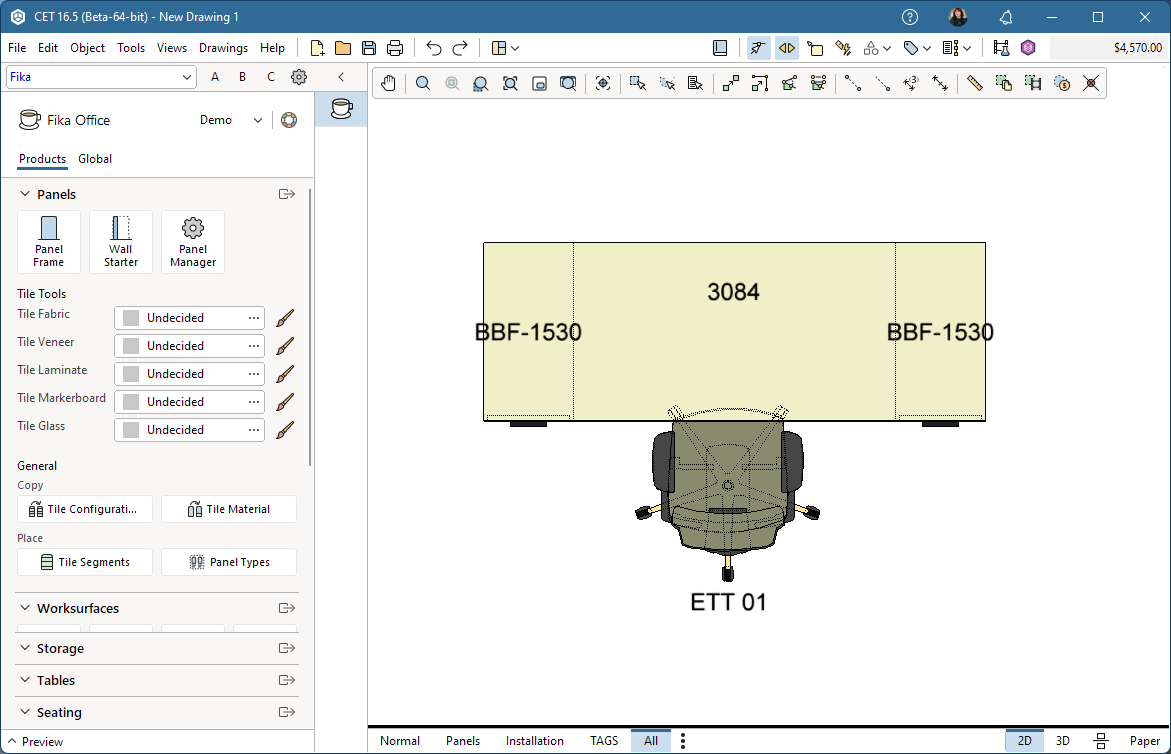Select the Pan hand tool
The image size is (1171, 754).
click(x=389, y=84)
